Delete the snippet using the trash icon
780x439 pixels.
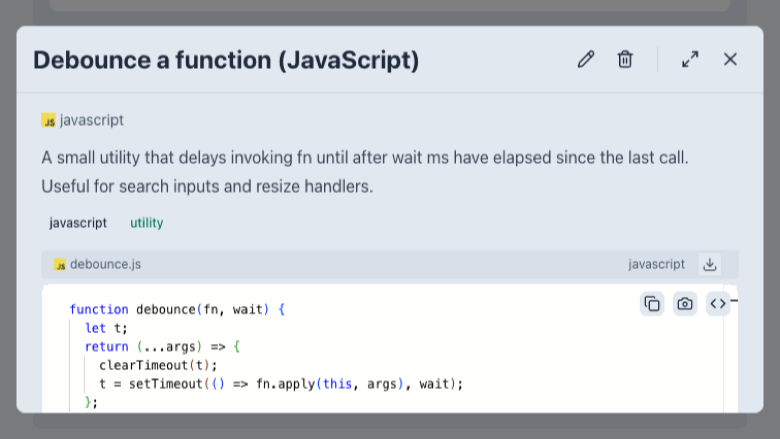[x=625, y=59]
